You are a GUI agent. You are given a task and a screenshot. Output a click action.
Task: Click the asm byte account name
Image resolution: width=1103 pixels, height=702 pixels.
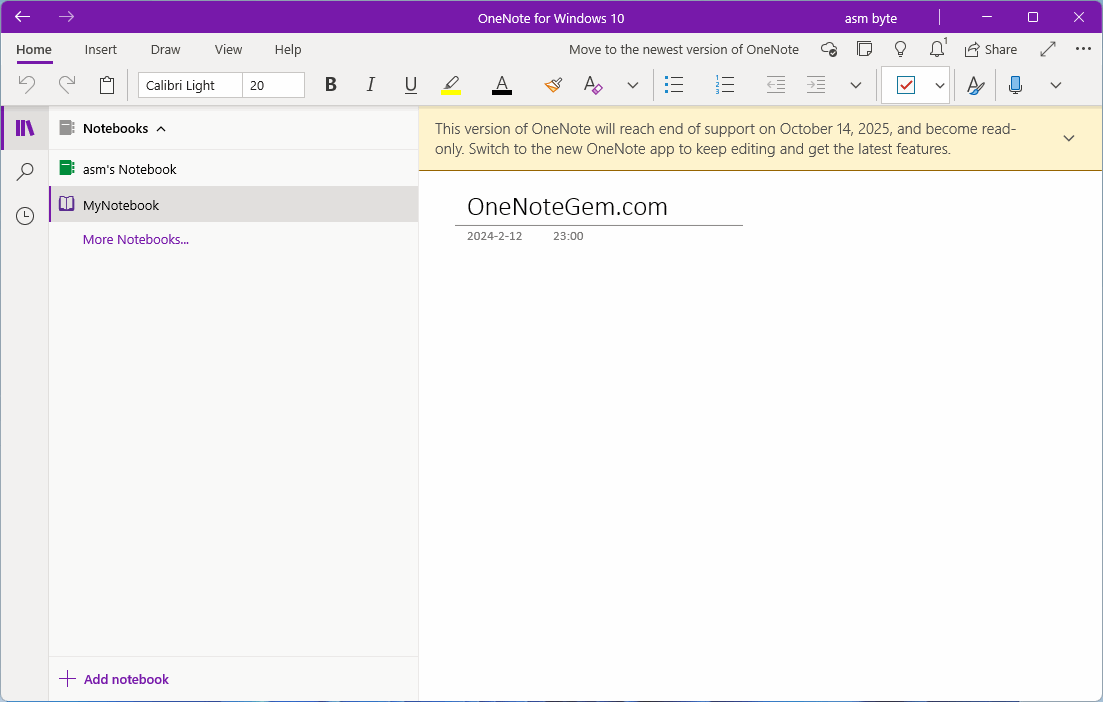point(871,18)
